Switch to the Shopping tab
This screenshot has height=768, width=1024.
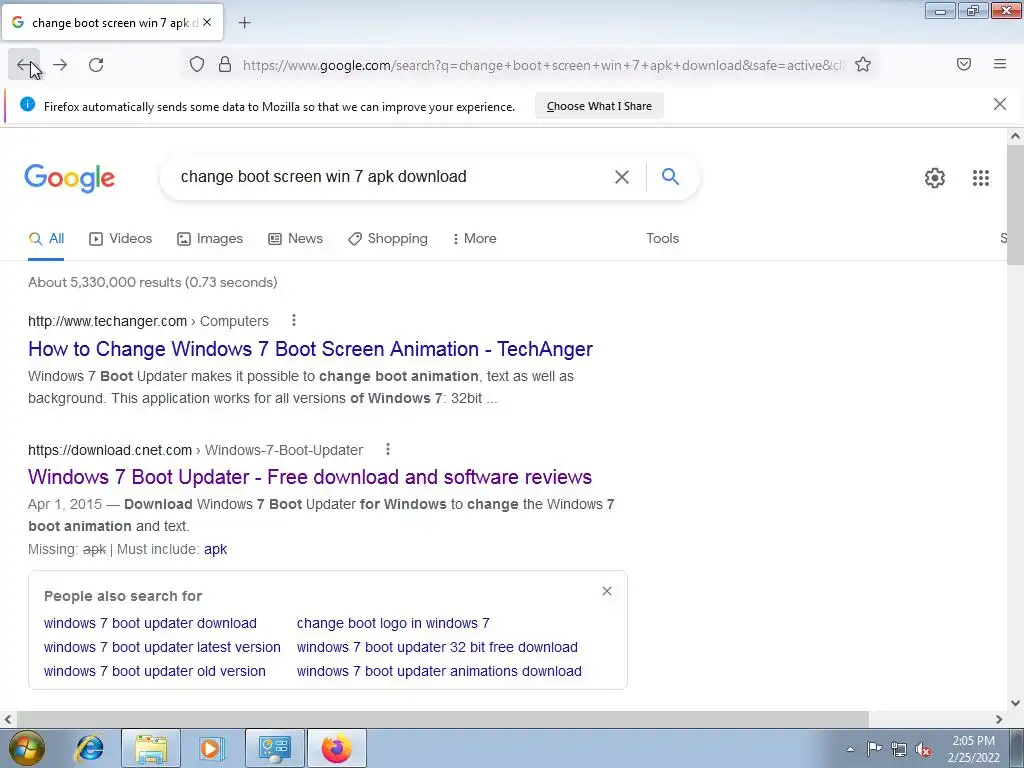pos(388,239)
